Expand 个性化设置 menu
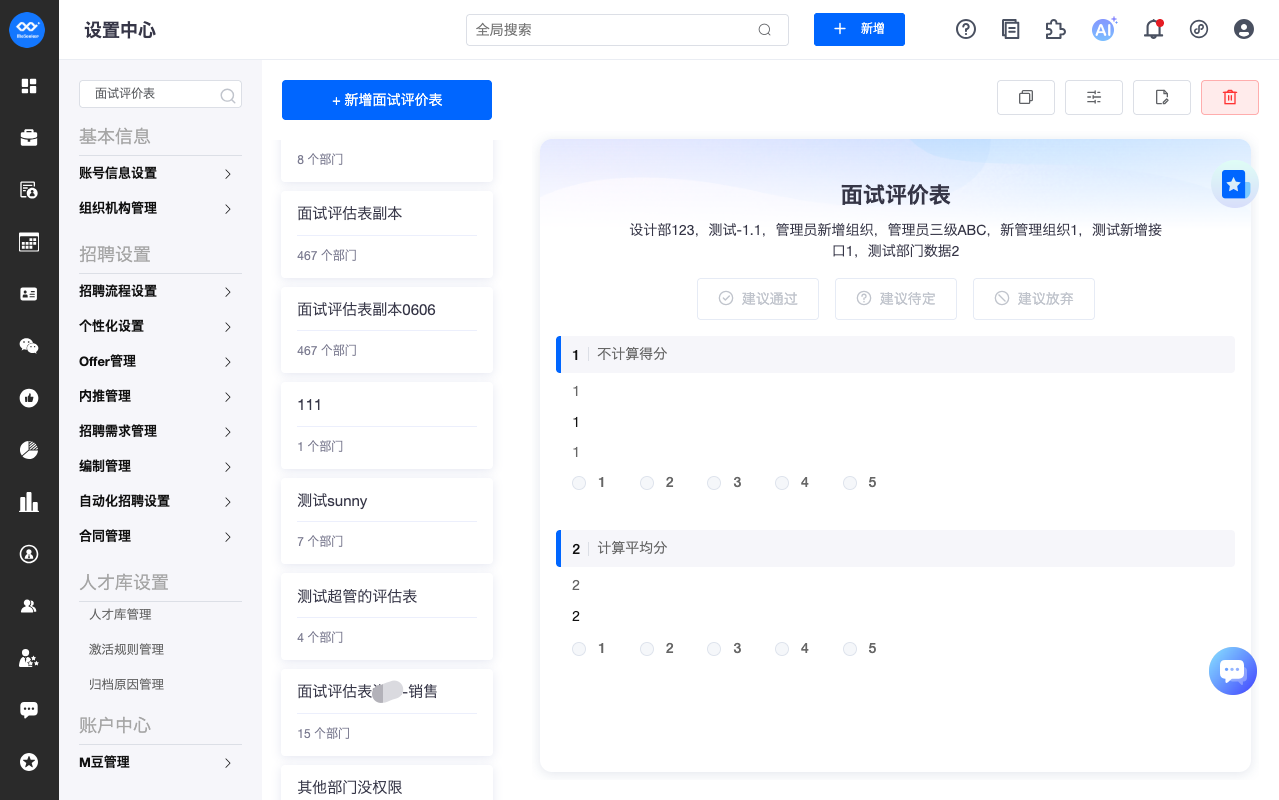The width and height of the screenshot is (1279, 800). [160, 326]
